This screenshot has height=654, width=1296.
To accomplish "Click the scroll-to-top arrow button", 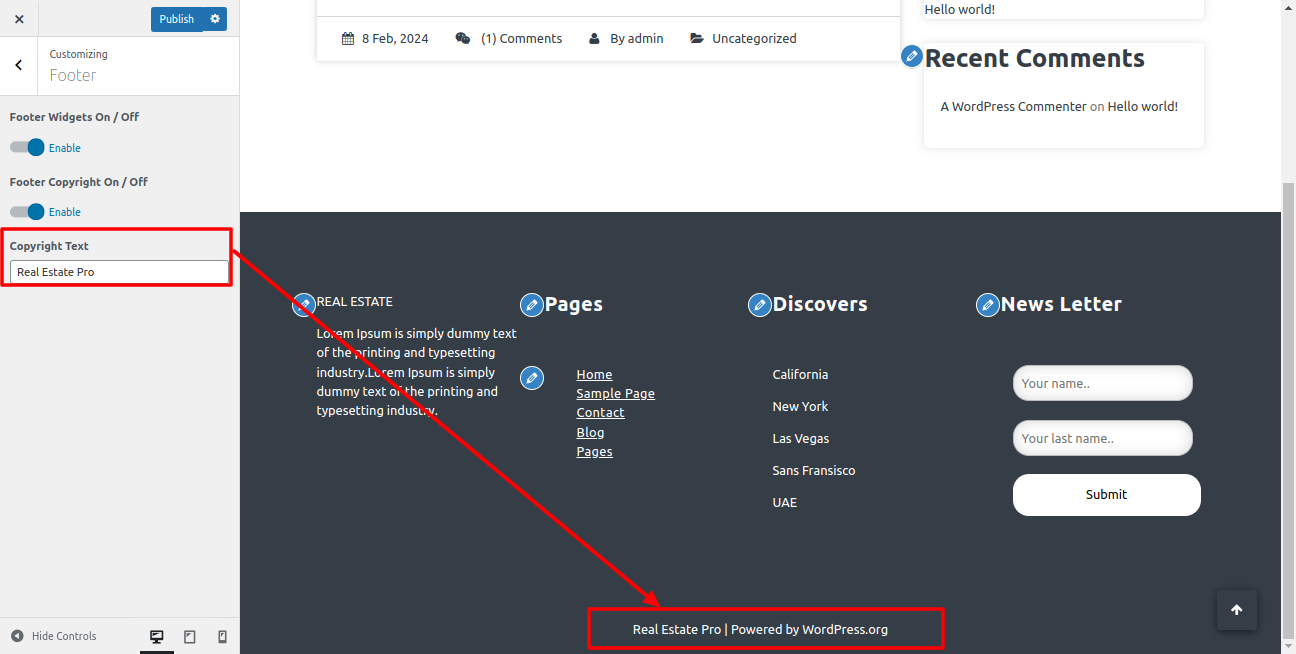I will click(x=1236, y=610).
